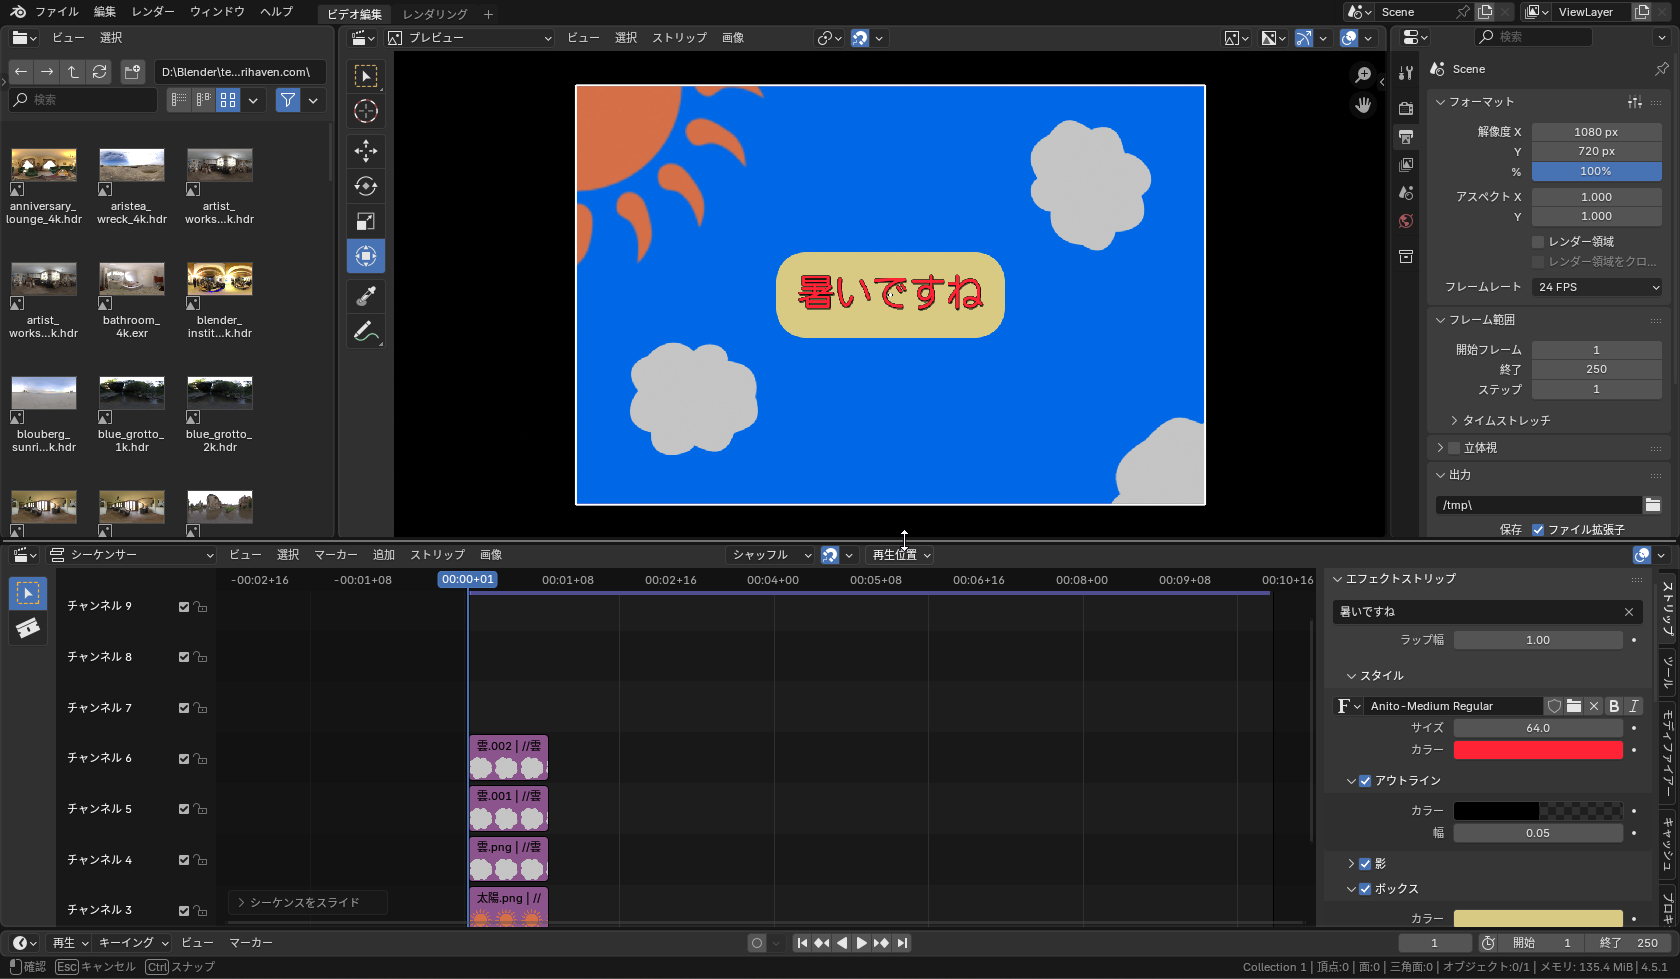The image size is (1680, 979).
Task: Collapse the フレーム範囲 panel
Action: [1481, 320]
